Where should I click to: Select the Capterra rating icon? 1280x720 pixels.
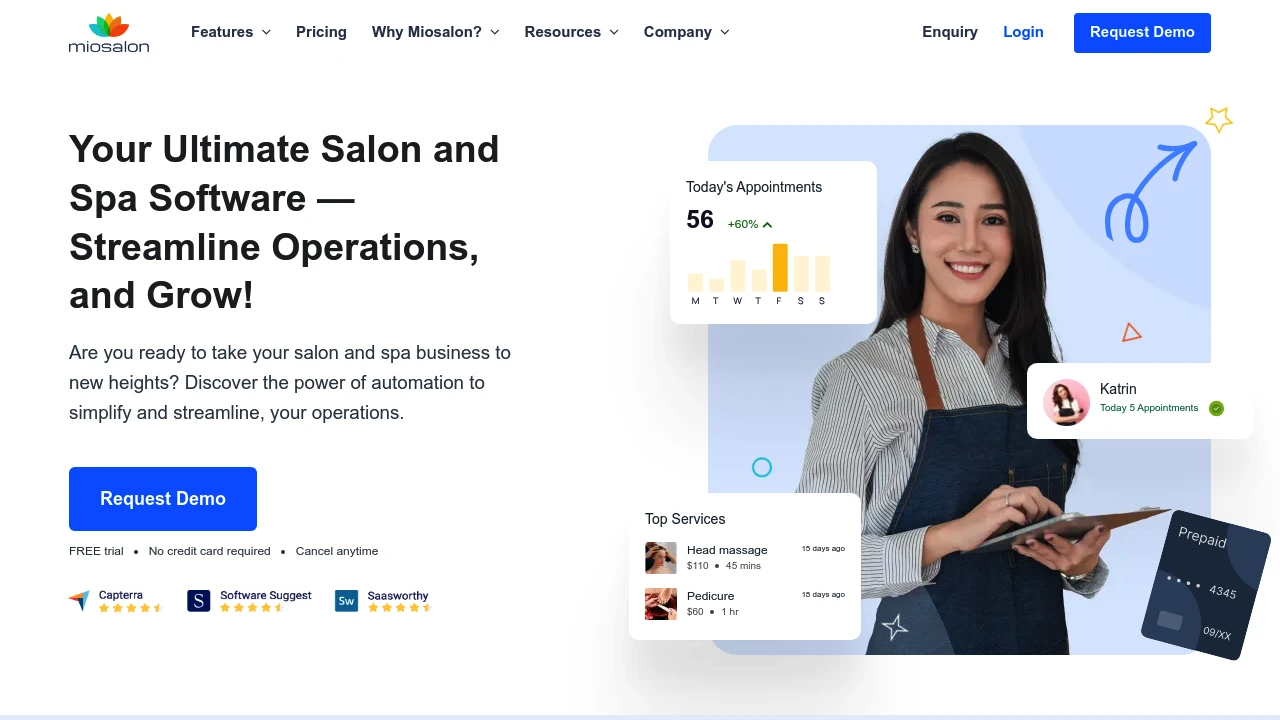[80, 599]
